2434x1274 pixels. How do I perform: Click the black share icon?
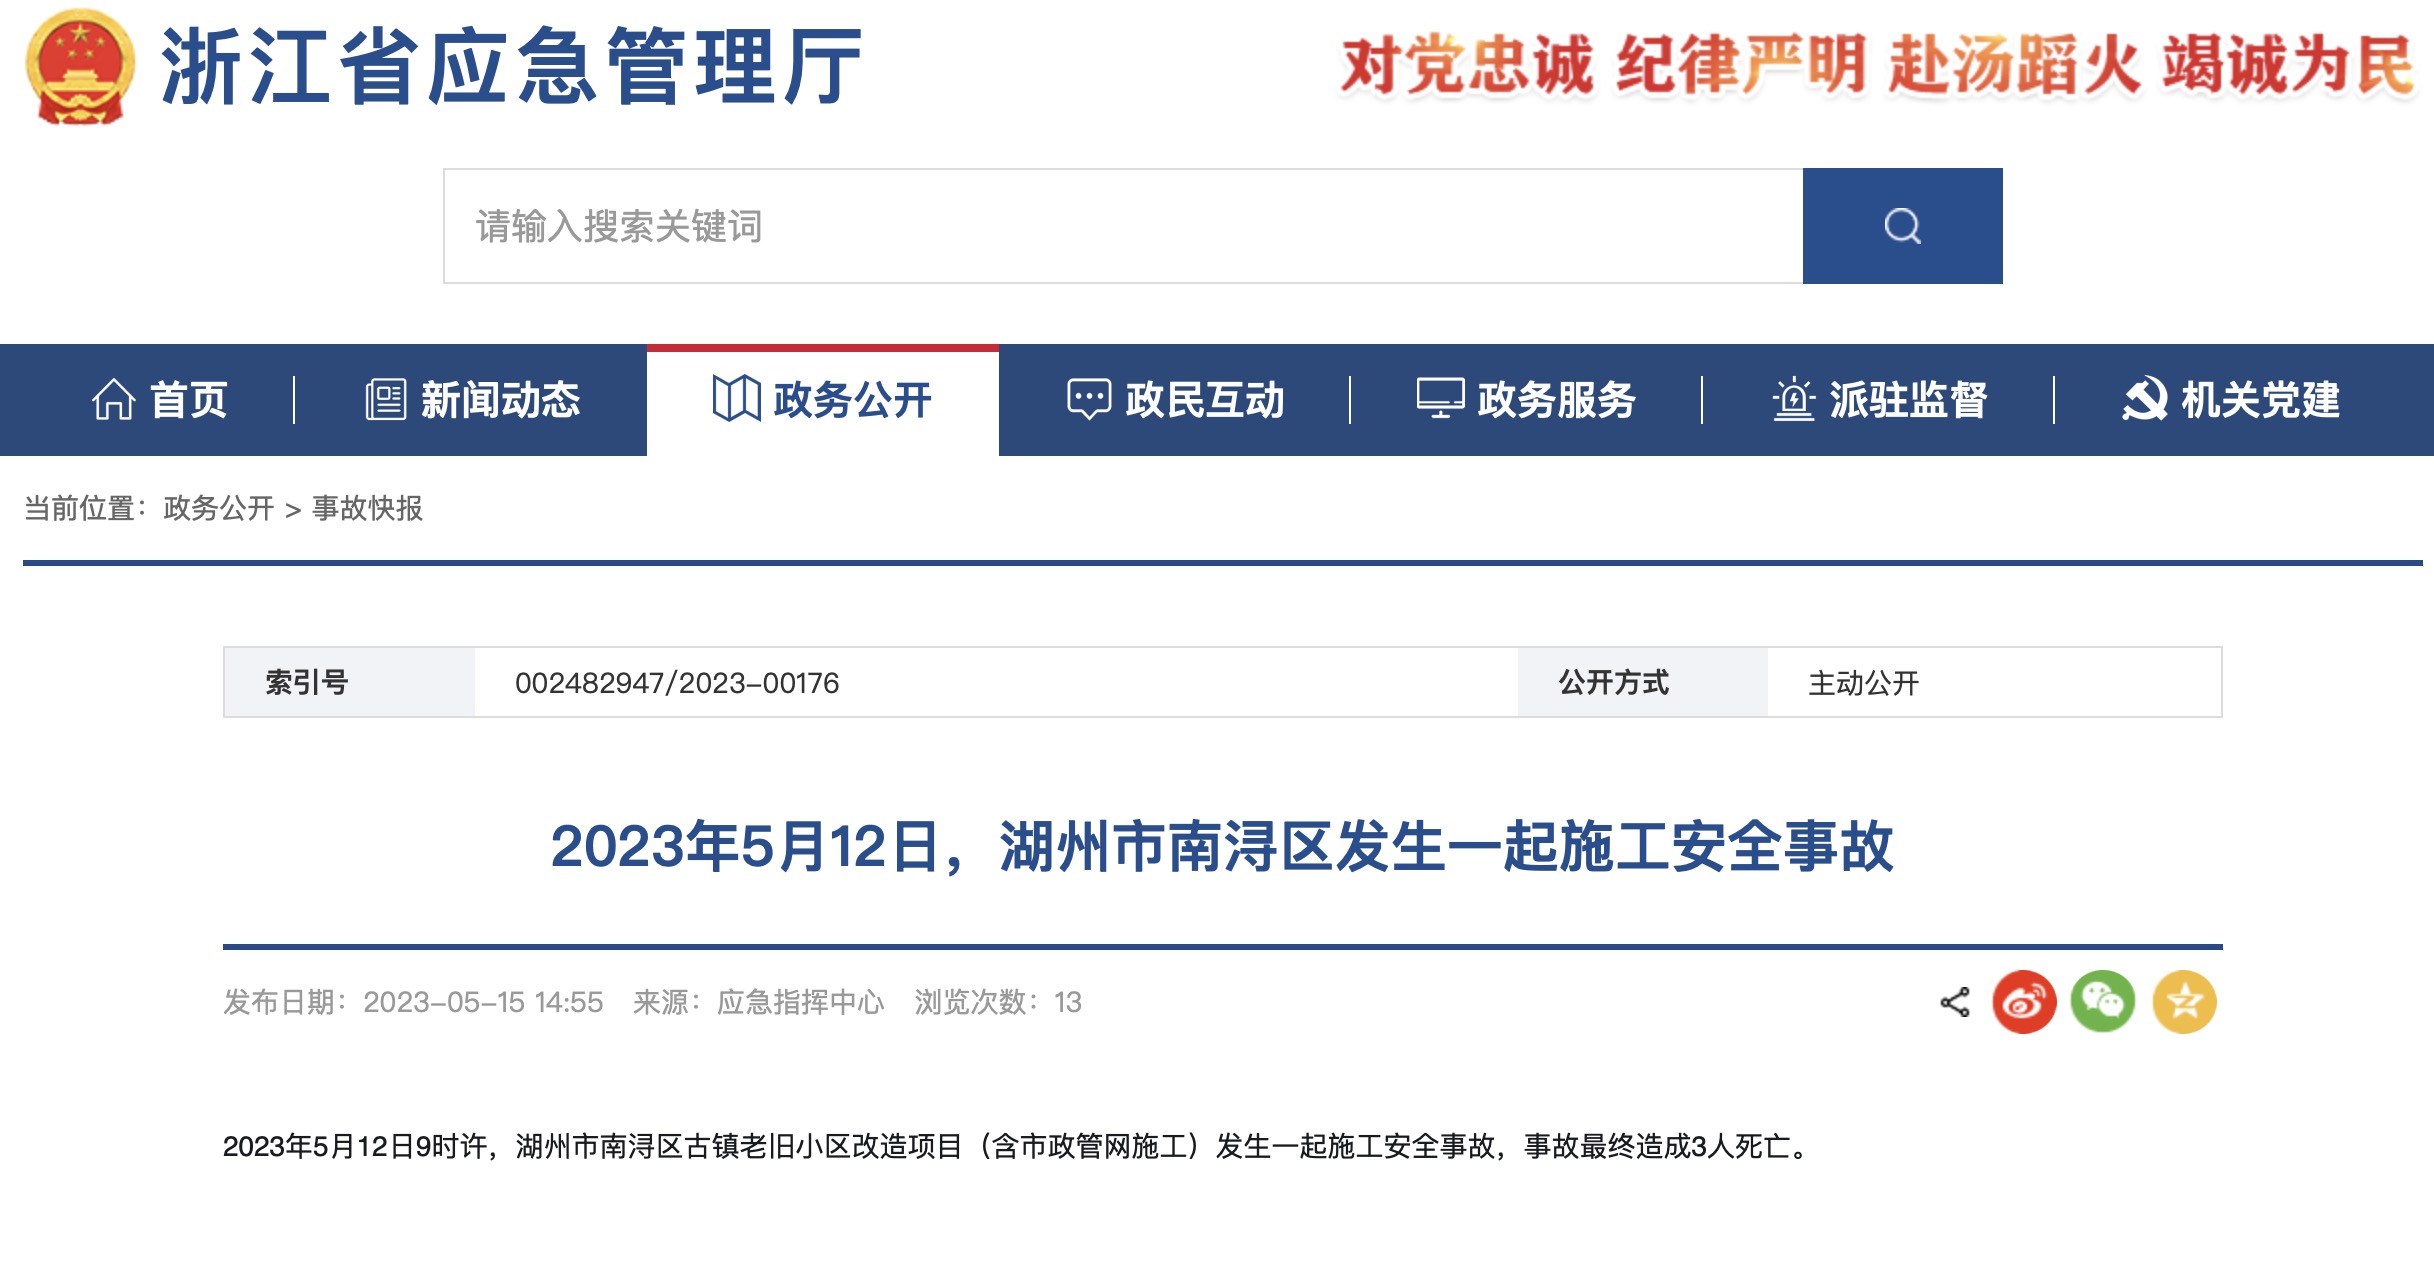[x=1954, y=1002]
